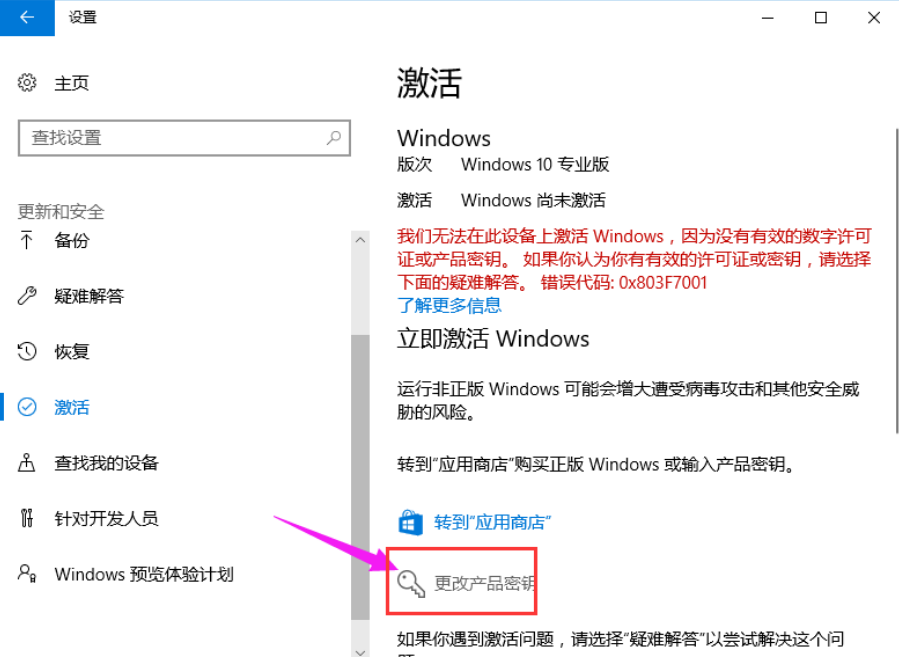Follow the 转到"应用商店" link
This screenshot has height=657, width=899.
(x=493, y=522)
